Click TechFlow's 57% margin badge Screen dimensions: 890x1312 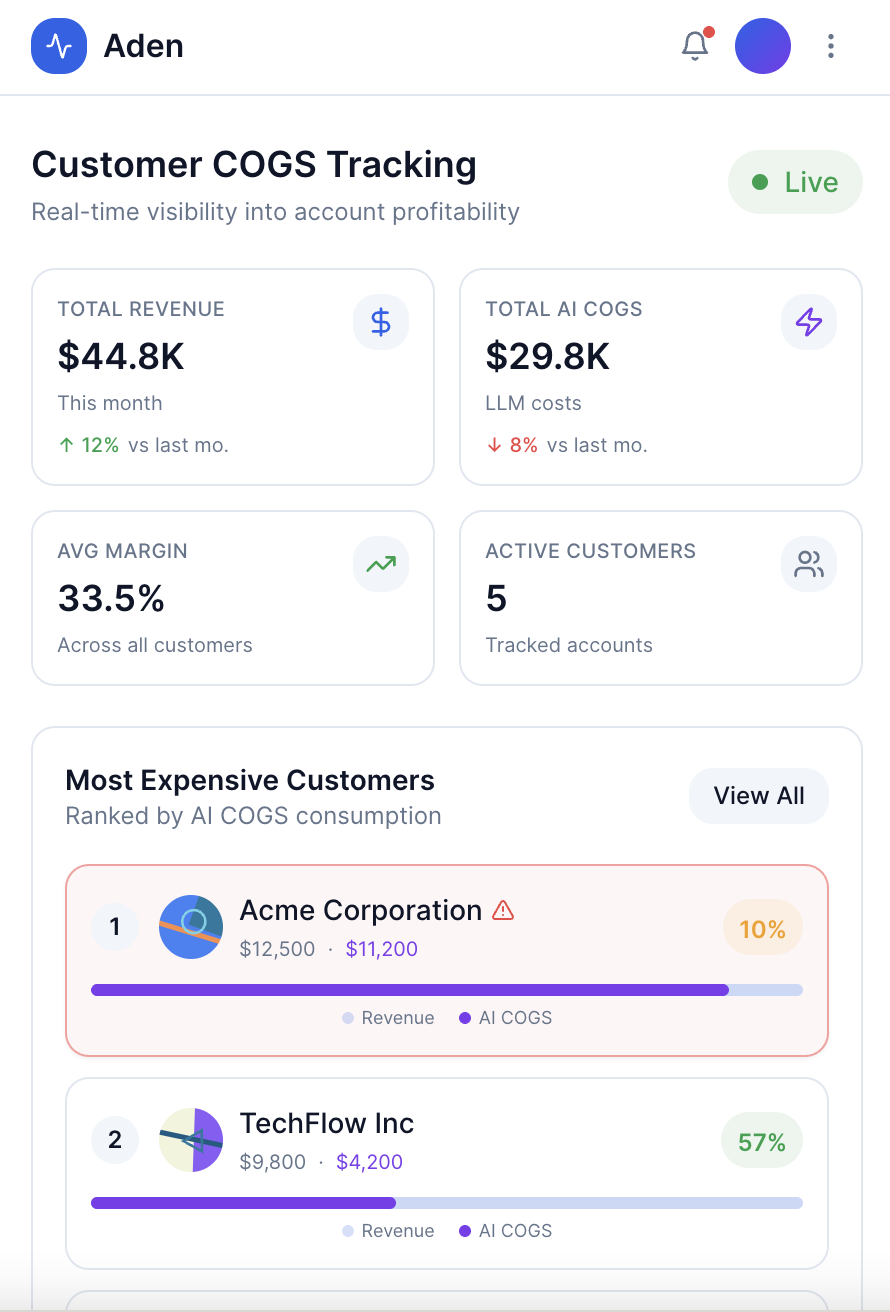(761, 1142)
